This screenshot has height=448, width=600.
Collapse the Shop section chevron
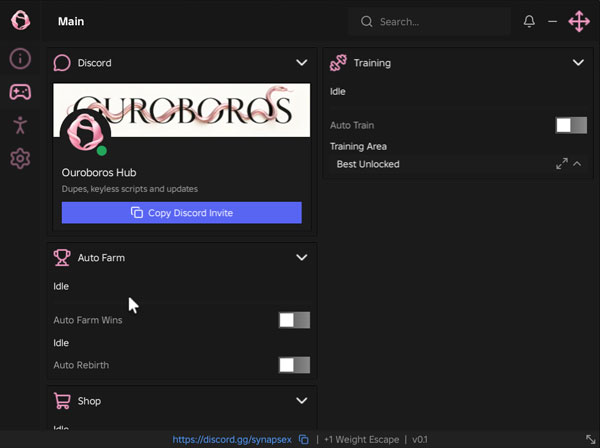302,401
